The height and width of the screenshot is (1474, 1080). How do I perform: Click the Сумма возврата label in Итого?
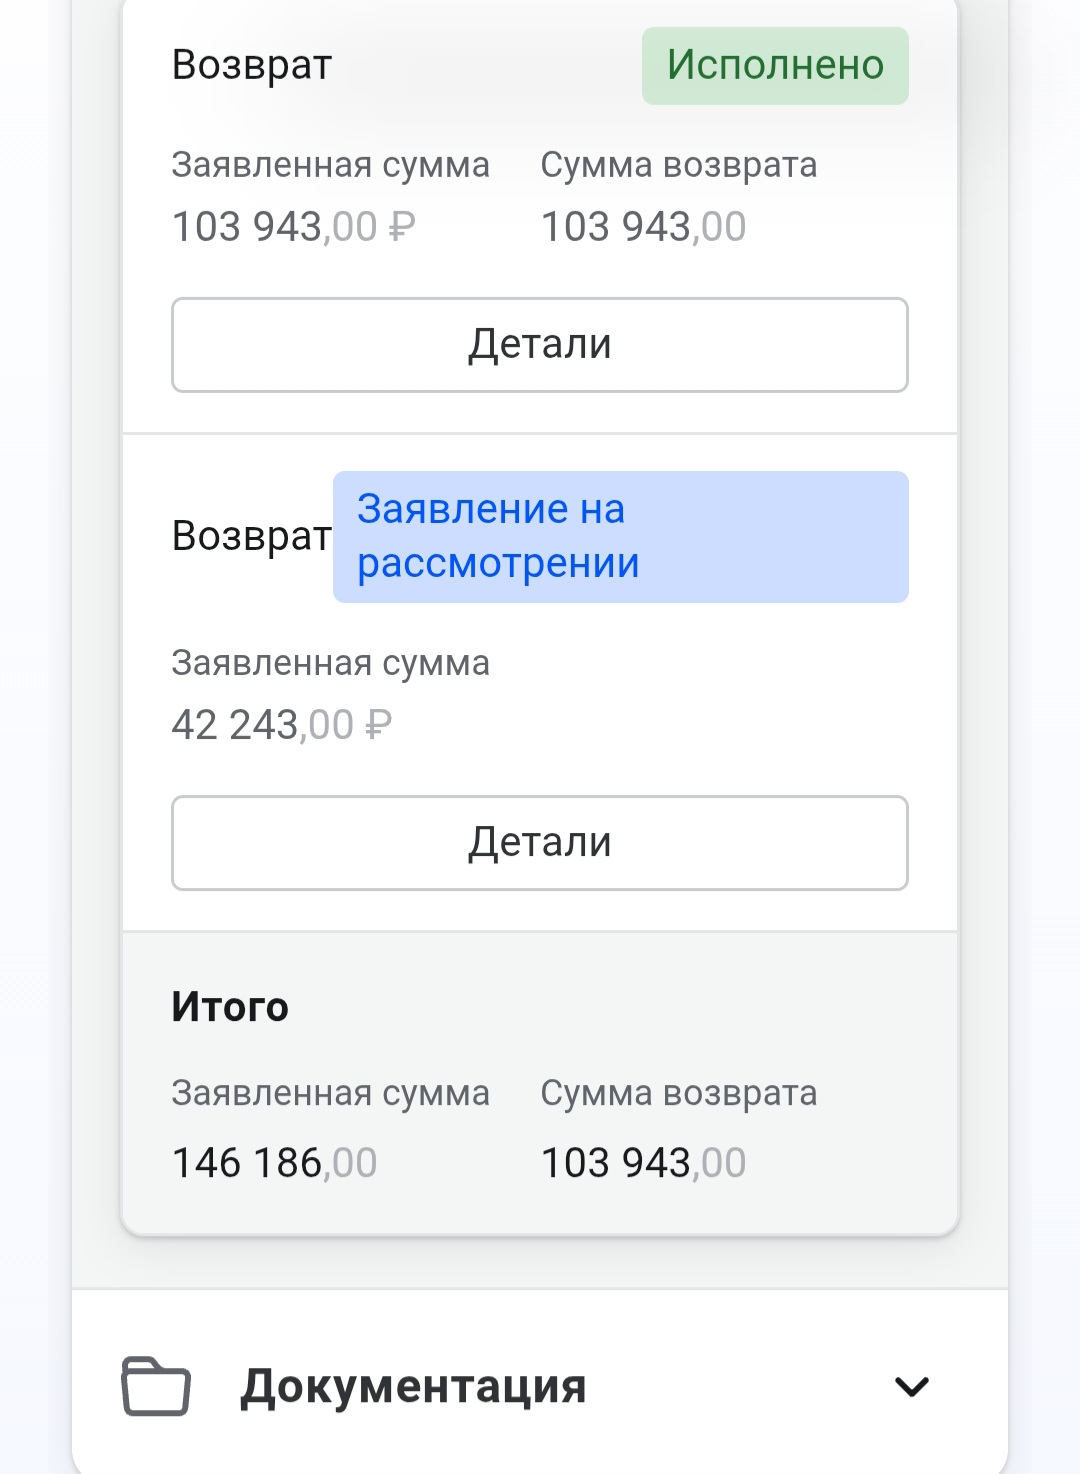coord(679,1093)
